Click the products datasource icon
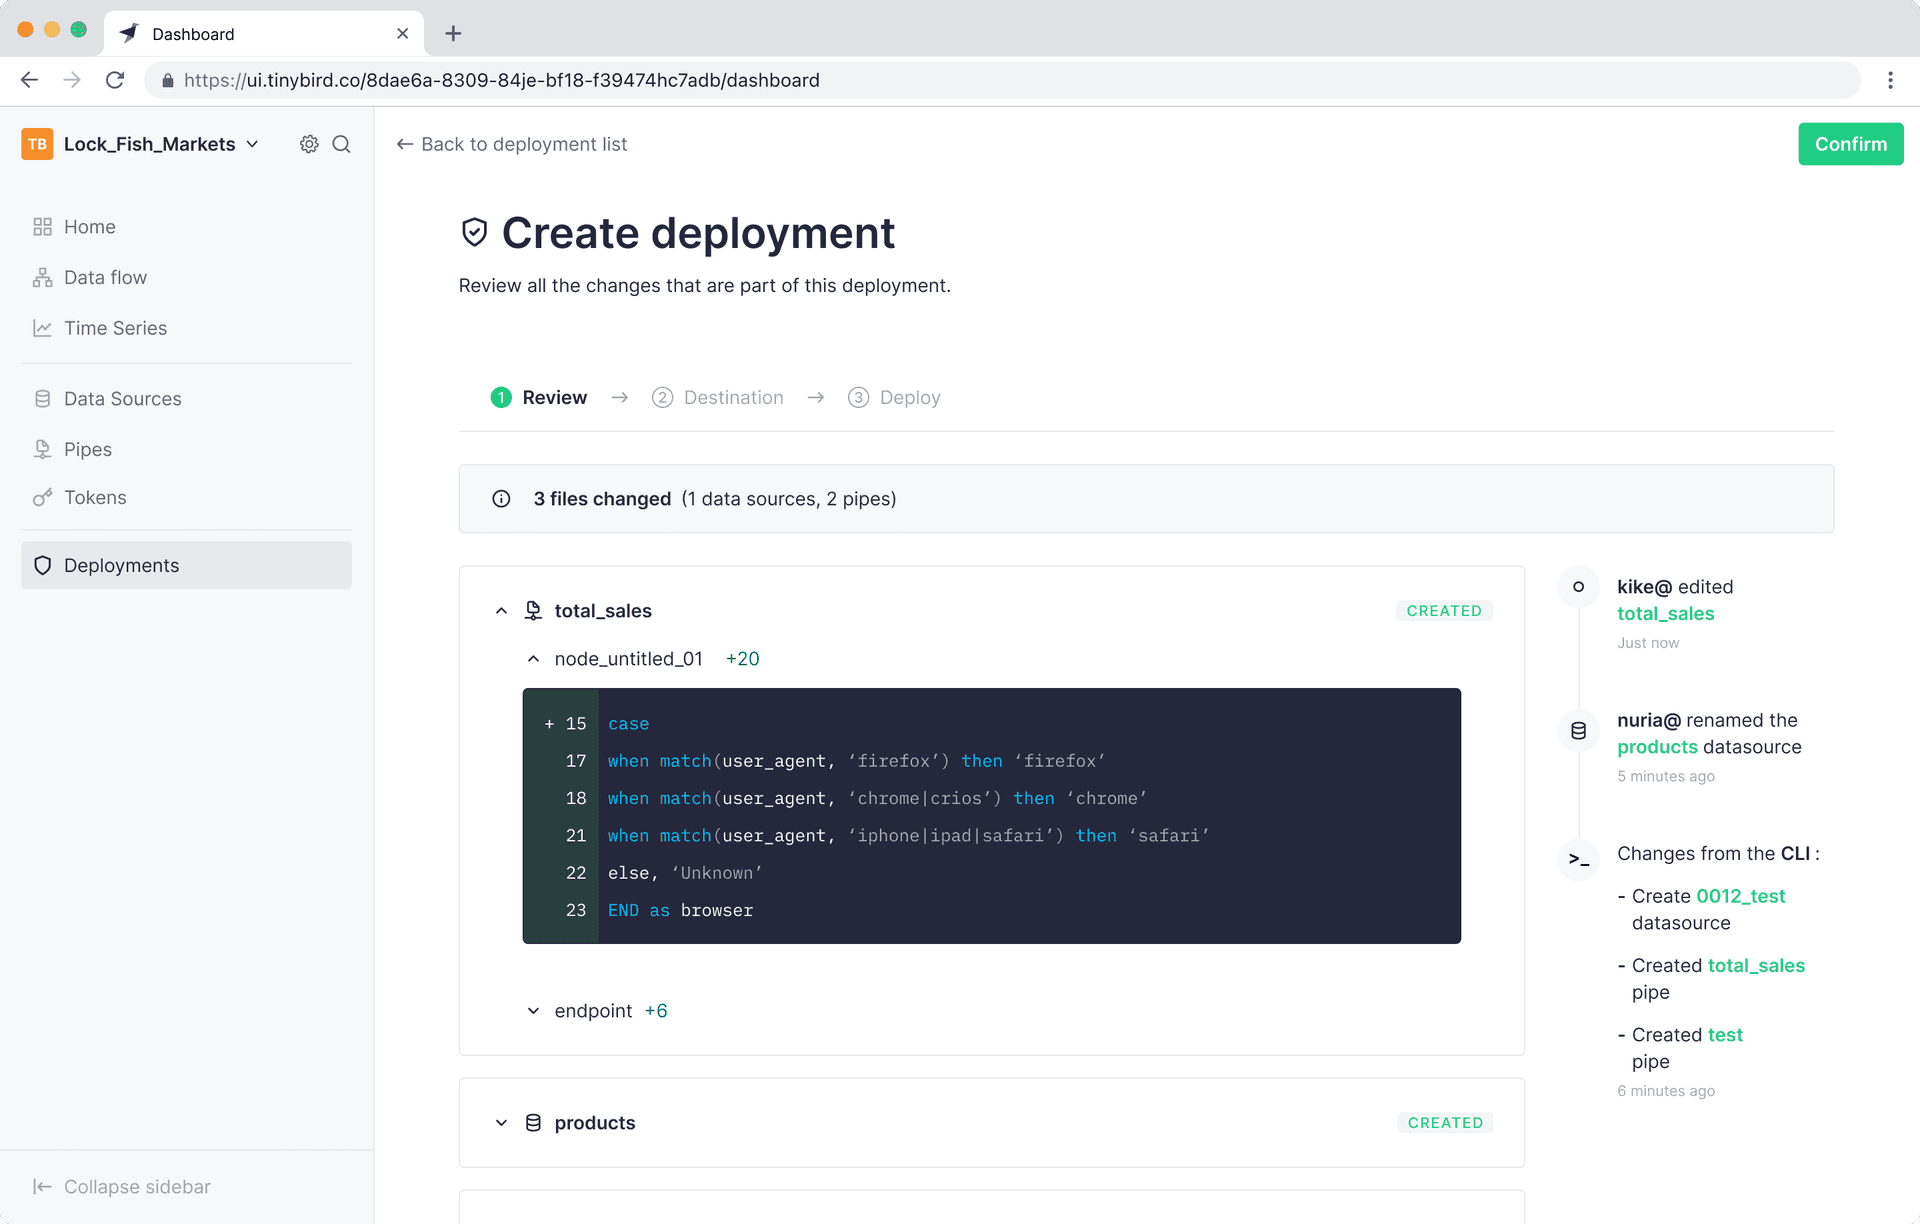 (x=533, y=1123)
